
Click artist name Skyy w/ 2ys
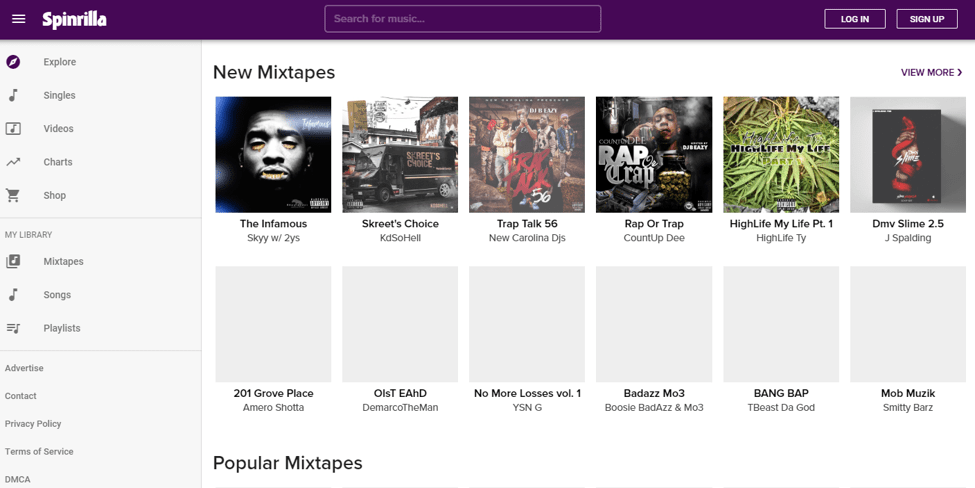click(274, 238)
